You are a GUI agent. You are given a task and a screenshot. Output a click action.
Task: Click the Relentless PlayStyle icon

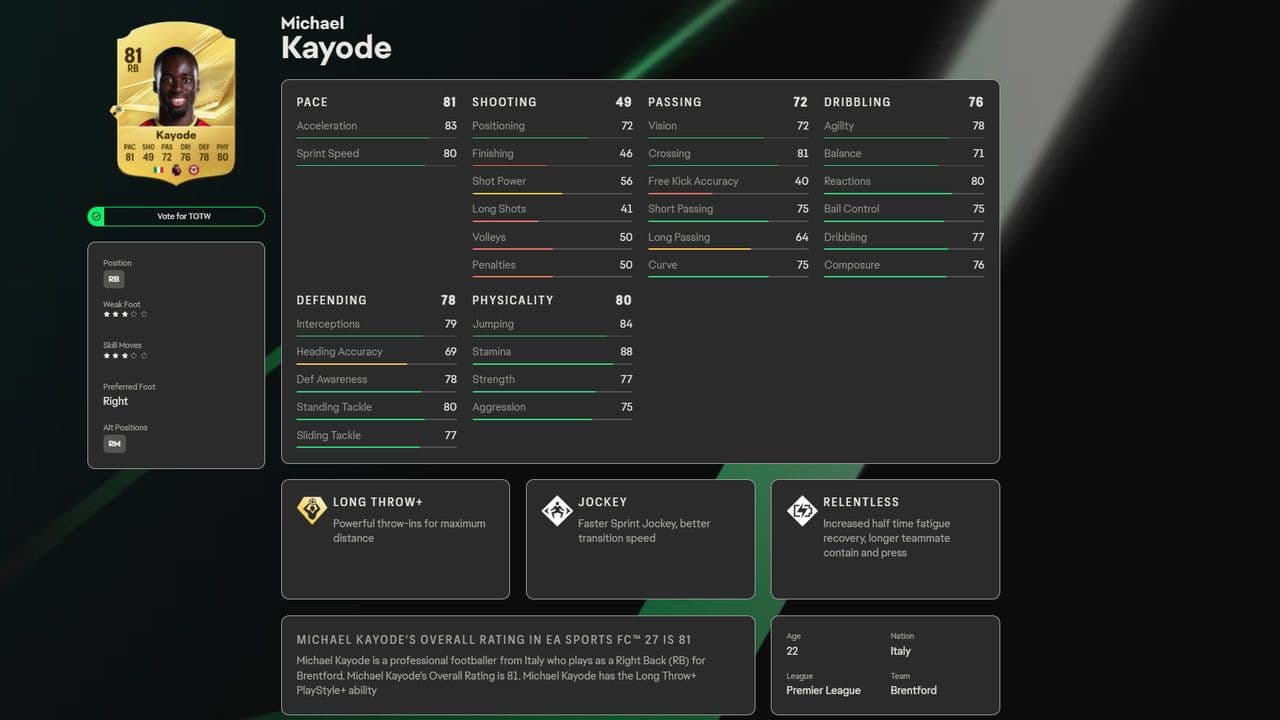click(x=802, y=510)
